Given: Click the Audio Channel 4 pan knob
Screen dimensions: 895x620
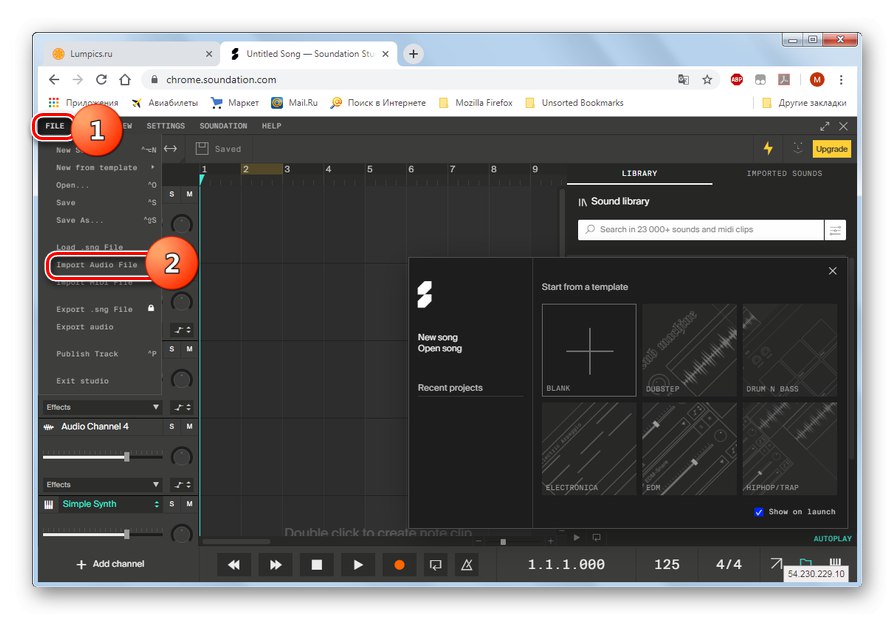Looking at the screenshot, I should tap(182, 457).
